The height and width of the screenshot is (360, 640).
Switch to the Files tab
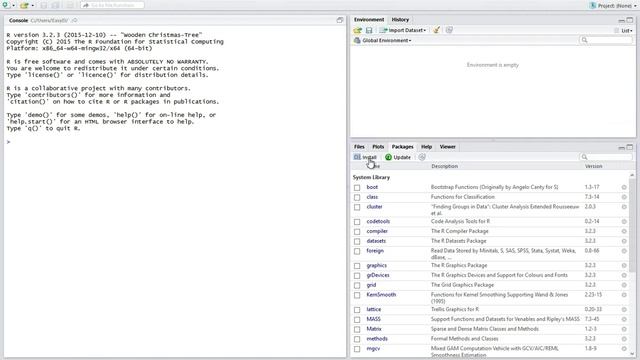click(x=359, y=147)
